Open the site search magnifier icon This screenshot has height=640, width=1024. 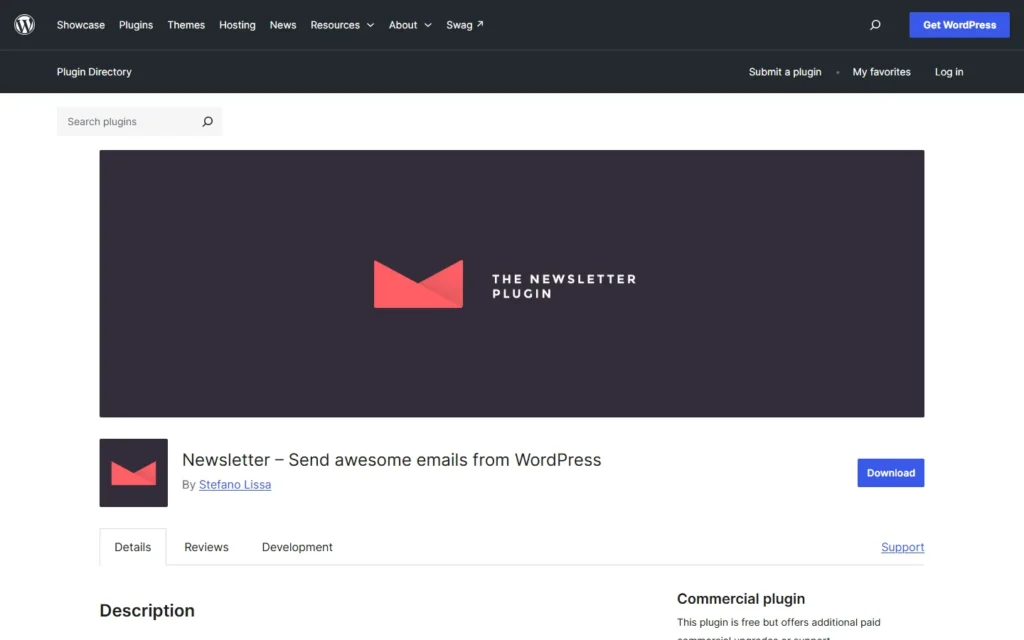pyautogui.click(x=875, y=25)
